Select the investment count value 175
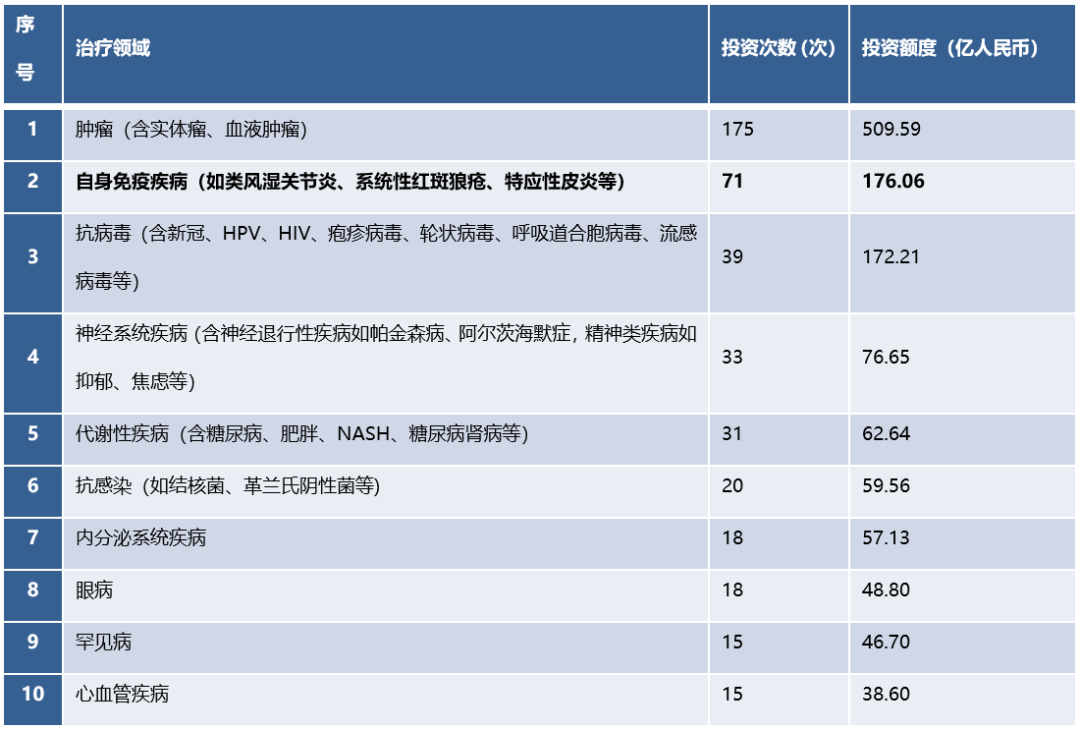Viewport: 1080px width, 729px height. click(738, 130)
